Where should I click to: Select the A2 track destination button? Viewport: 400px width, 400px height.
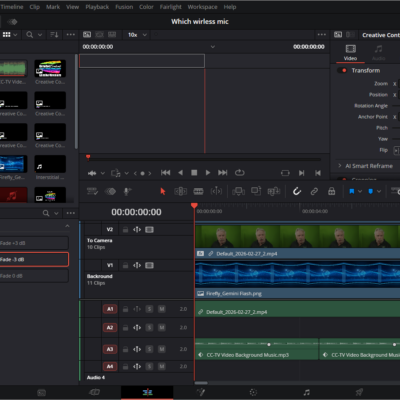[110, 328]
